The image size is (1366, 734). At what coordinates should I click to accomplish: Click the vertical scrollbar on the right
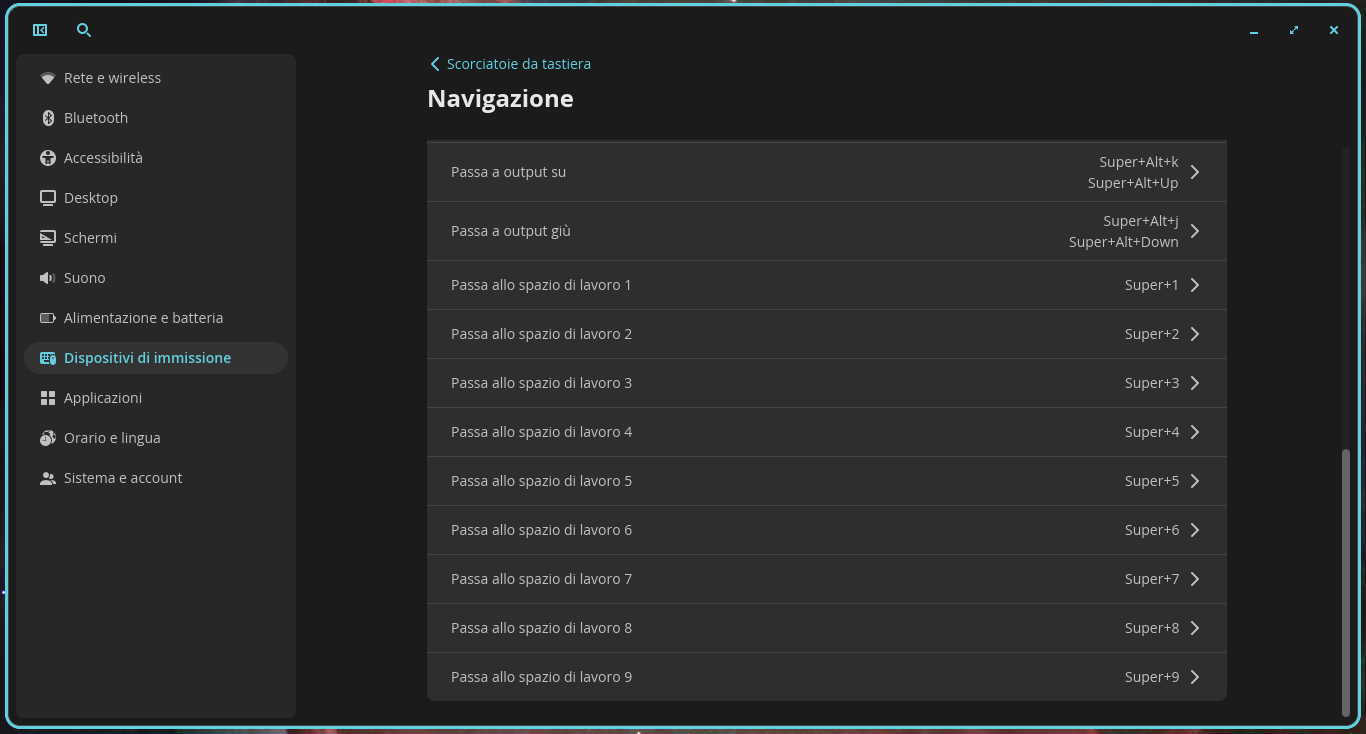tap(1345, 583)
